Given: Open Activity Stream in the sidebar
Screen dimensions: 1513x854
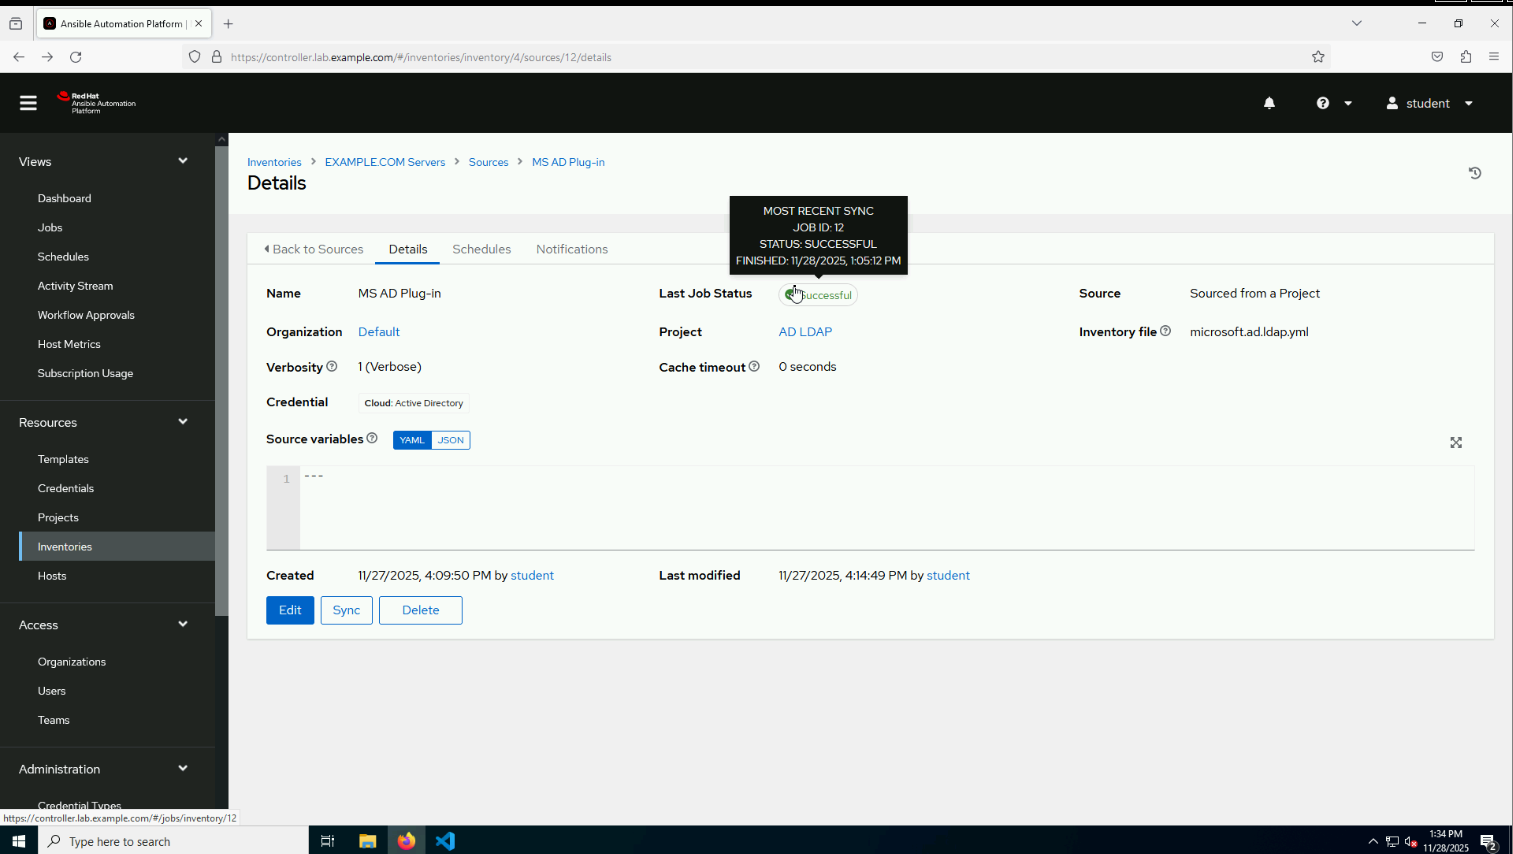Looking at the screenshot, I should coord(75,286).
